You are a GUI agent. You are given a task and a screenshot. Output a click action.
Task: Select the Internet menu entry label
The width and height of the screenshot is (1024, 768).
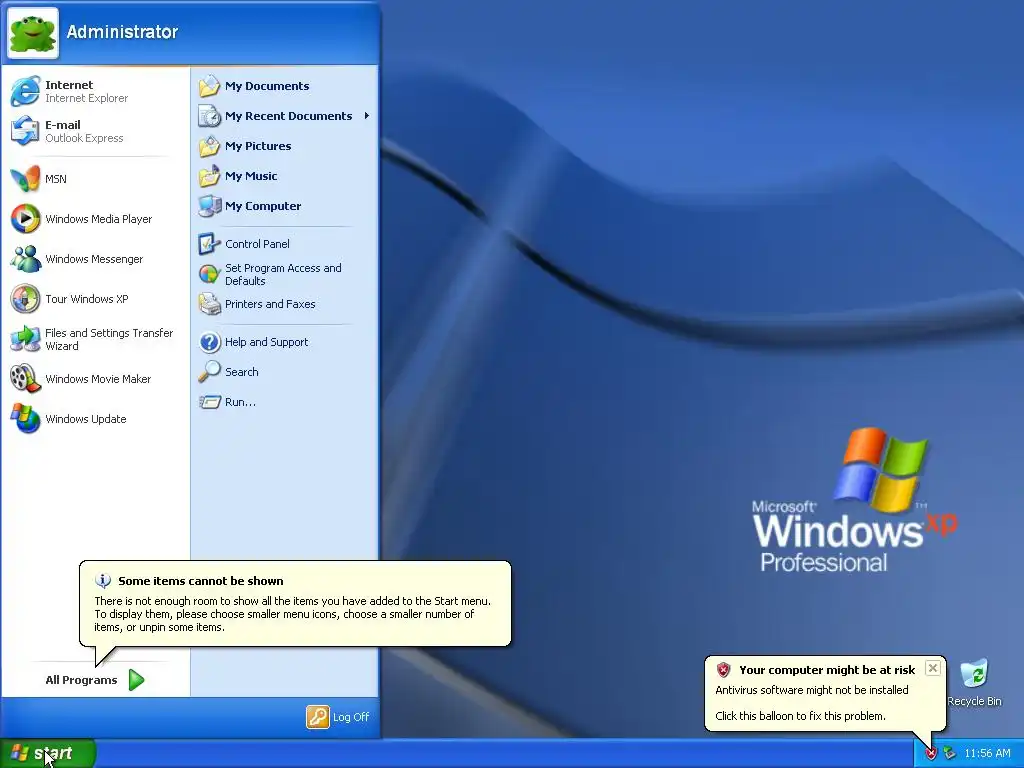pos(69,85)
